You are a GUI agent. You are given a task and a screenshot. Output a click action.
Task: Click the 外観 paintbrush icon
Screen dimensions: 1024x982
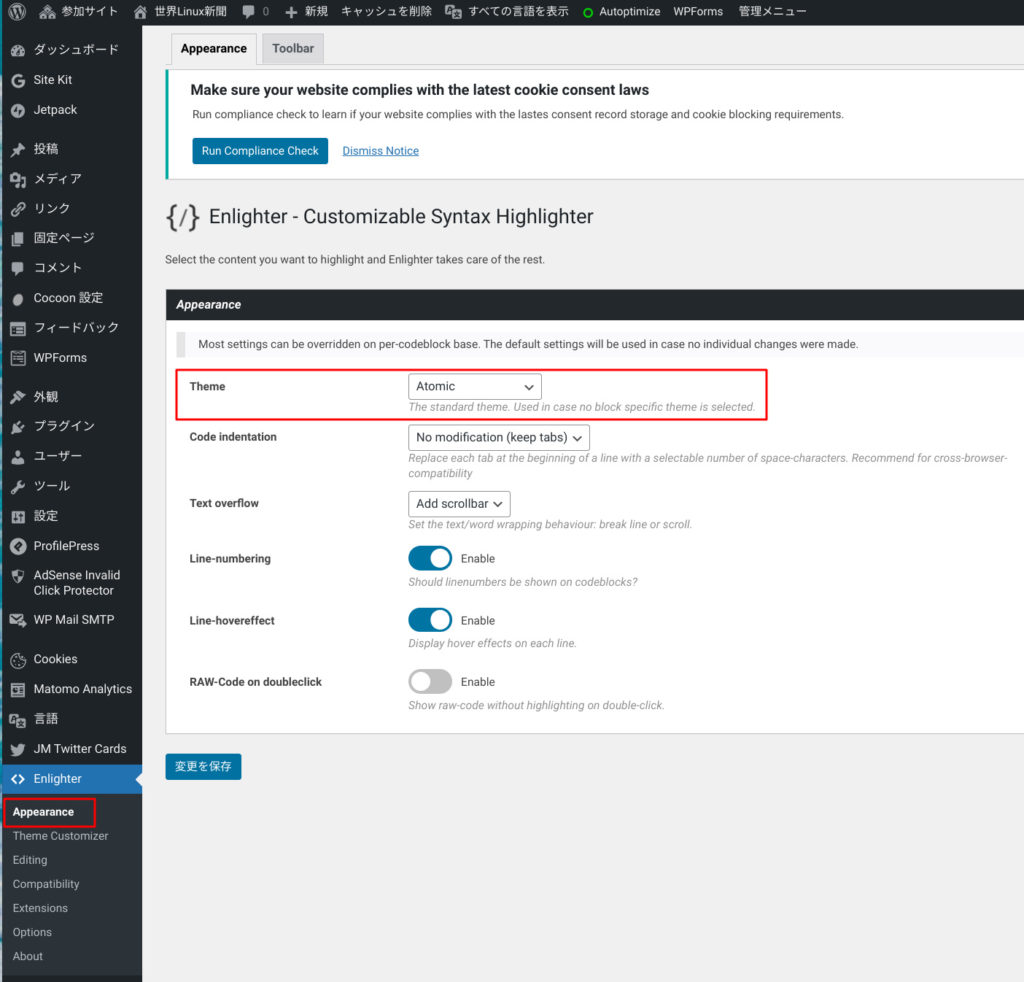coord(18,397)
